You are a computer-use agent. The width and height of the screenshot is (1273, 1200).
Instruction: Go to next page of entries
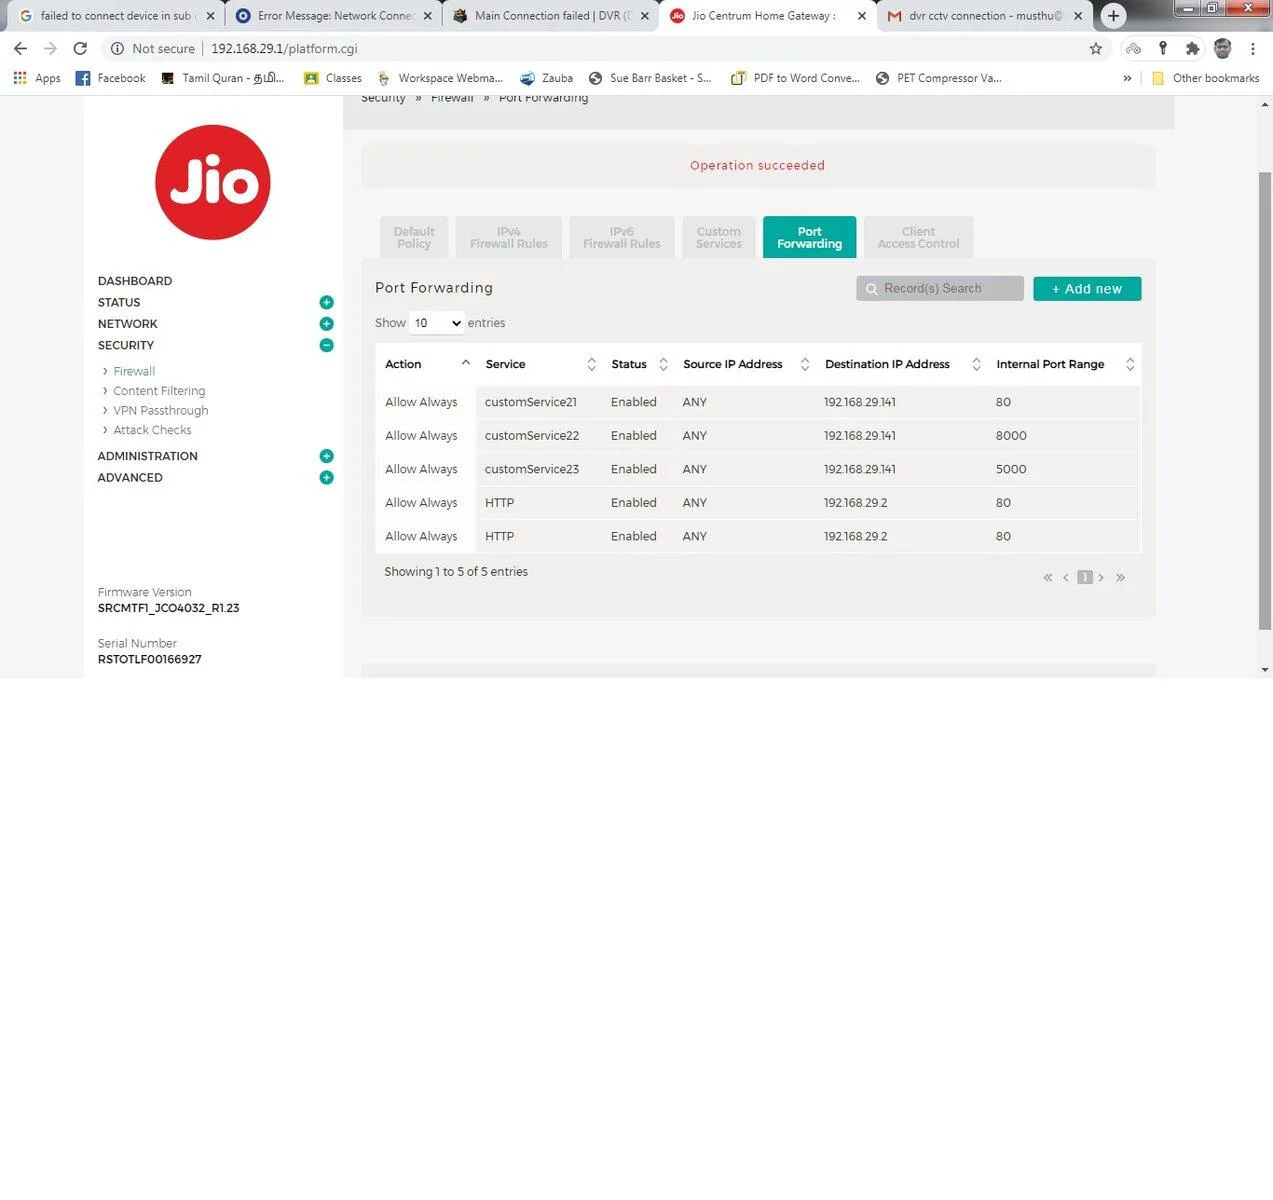1101,578
